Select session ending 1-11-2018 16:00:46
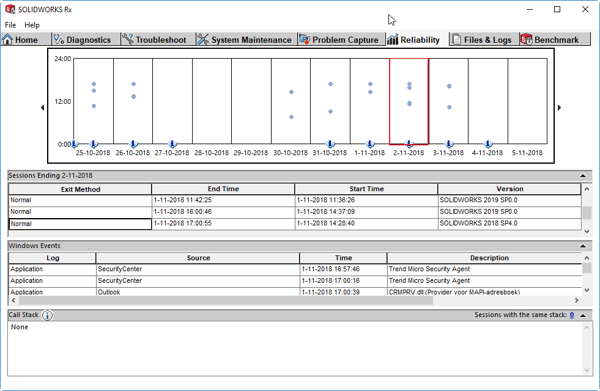Viewport: 600px width, 391px height. [295, 212]
